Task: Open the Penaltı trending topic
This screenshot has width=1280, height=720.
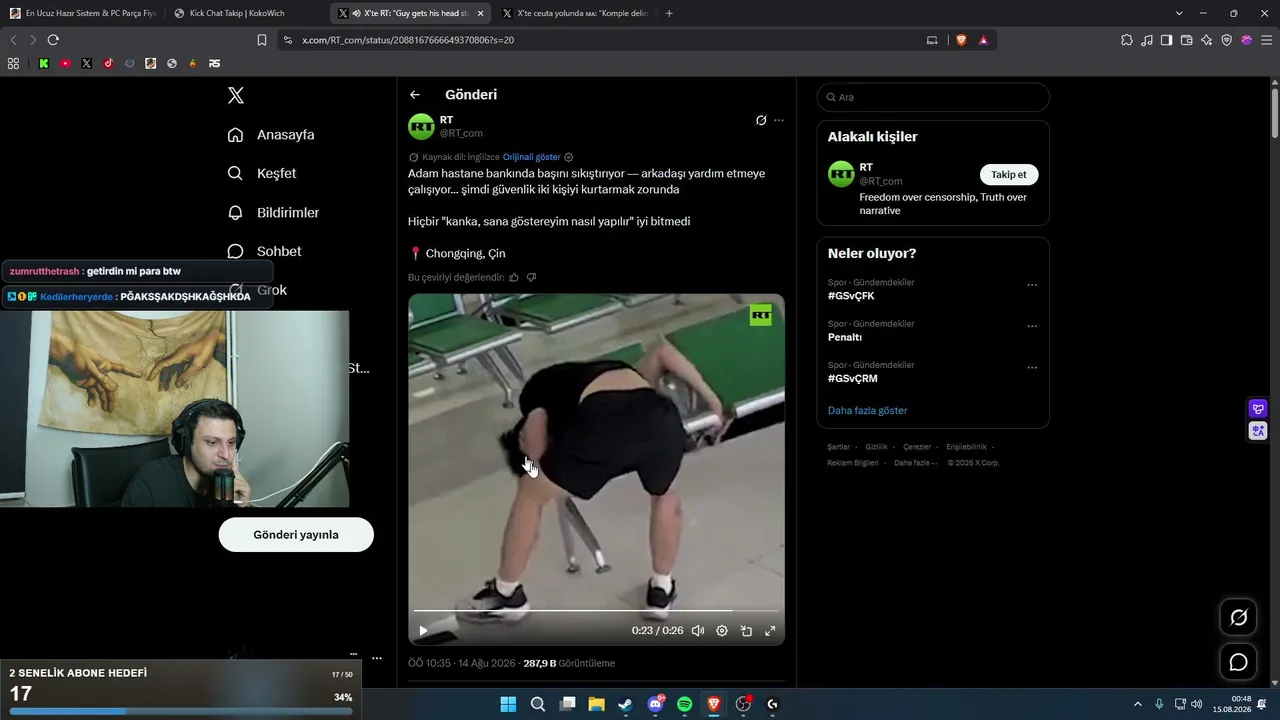Action: (845, 337)
